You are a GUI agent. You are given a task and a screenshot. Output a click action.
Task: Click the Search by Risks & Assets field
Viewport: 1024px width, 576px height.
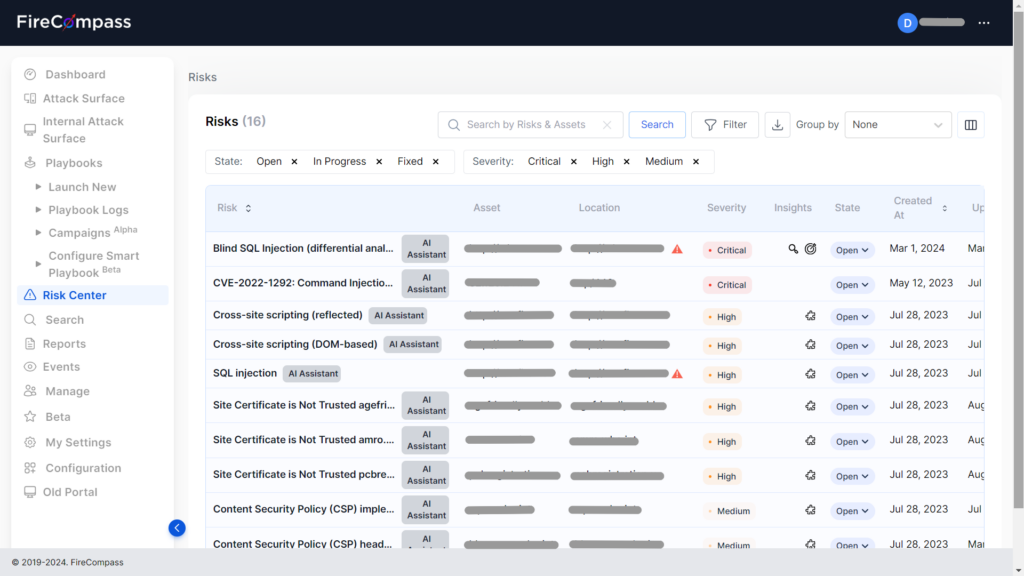[530, 124]
